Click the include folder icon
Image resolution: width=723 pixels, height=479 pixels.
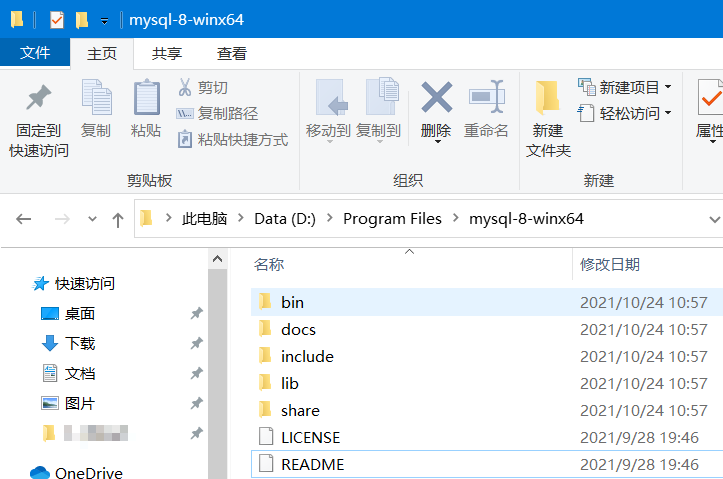[265, 356]
